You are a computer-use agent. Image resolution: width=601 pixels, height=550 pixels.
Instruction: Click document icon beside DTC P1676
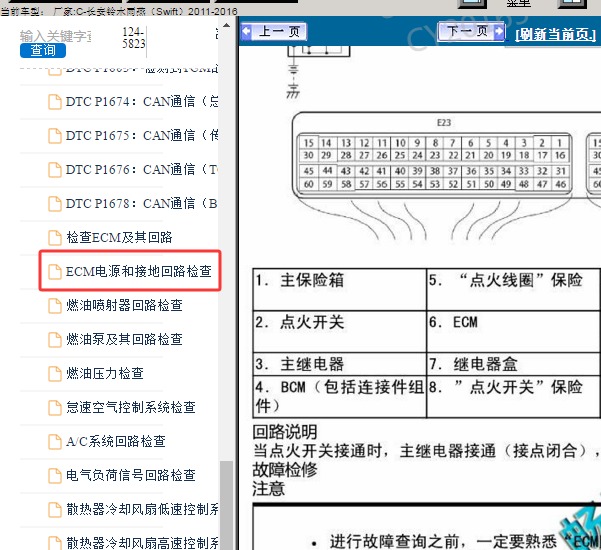coord(55,170)
